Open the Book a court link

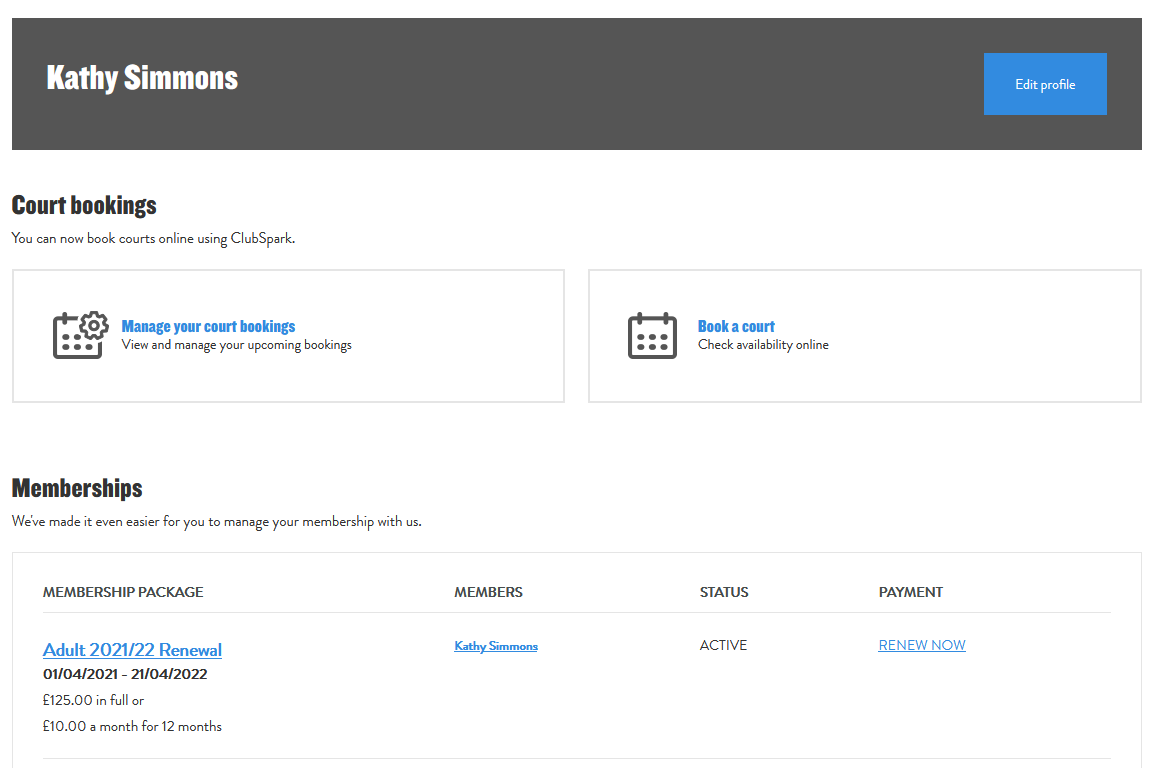[x=736, y=326]
